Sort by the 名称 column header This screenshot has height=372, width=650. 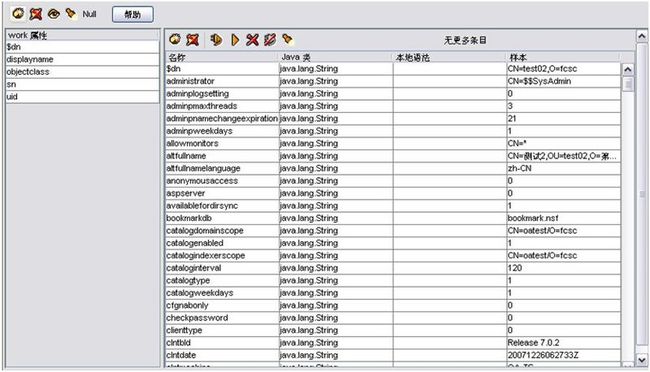[222, 57]
